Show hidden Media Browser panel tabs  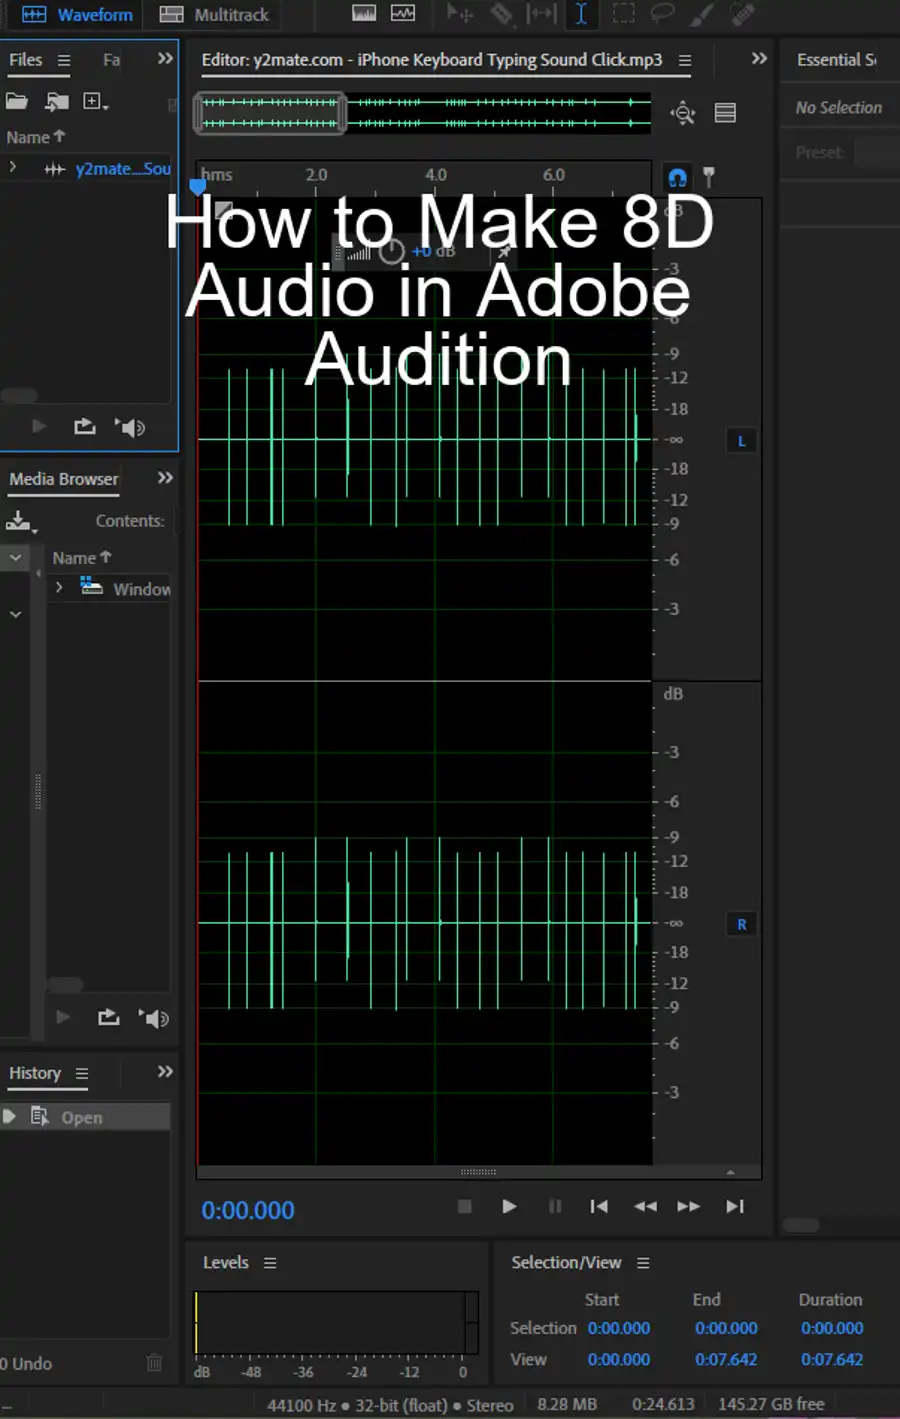[x=165, y=478]
